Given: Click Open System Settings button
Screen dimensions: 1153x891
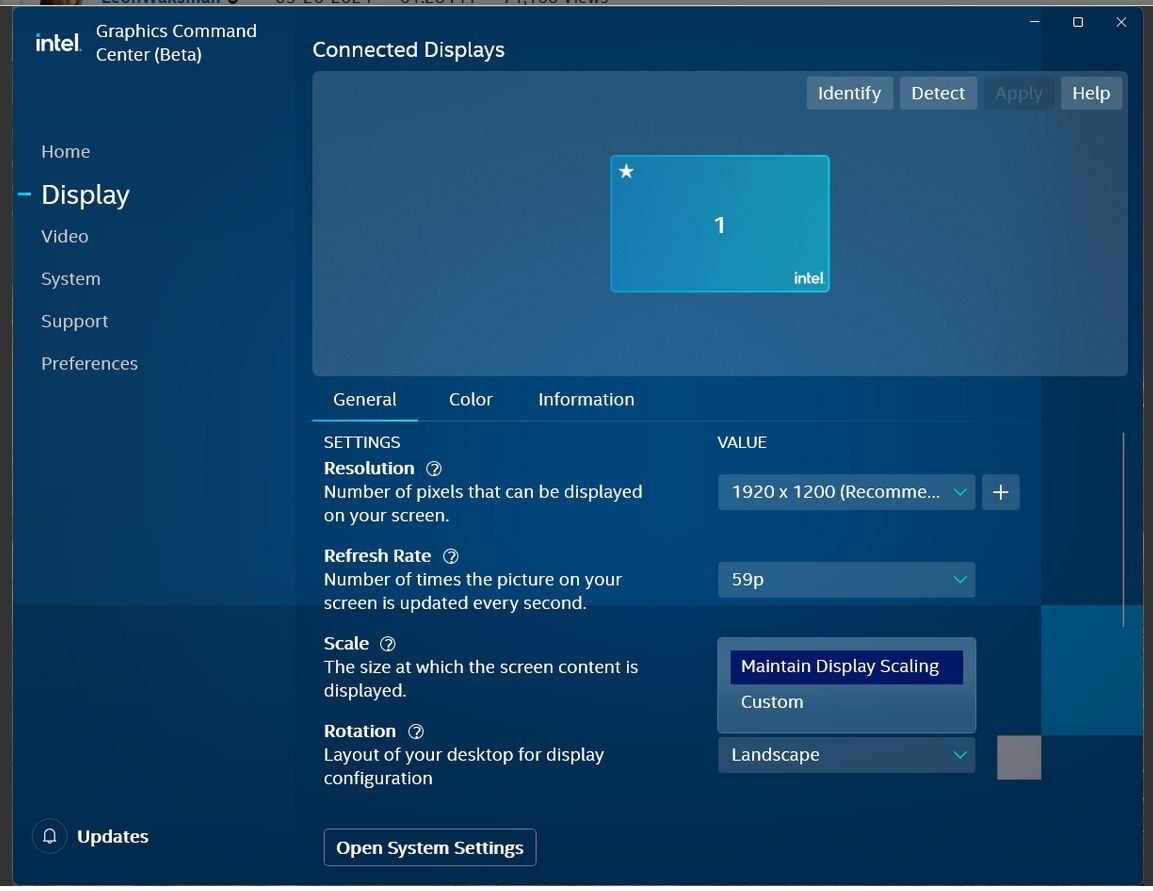Looking at the screenshot, I should click(x=429, y=848).
